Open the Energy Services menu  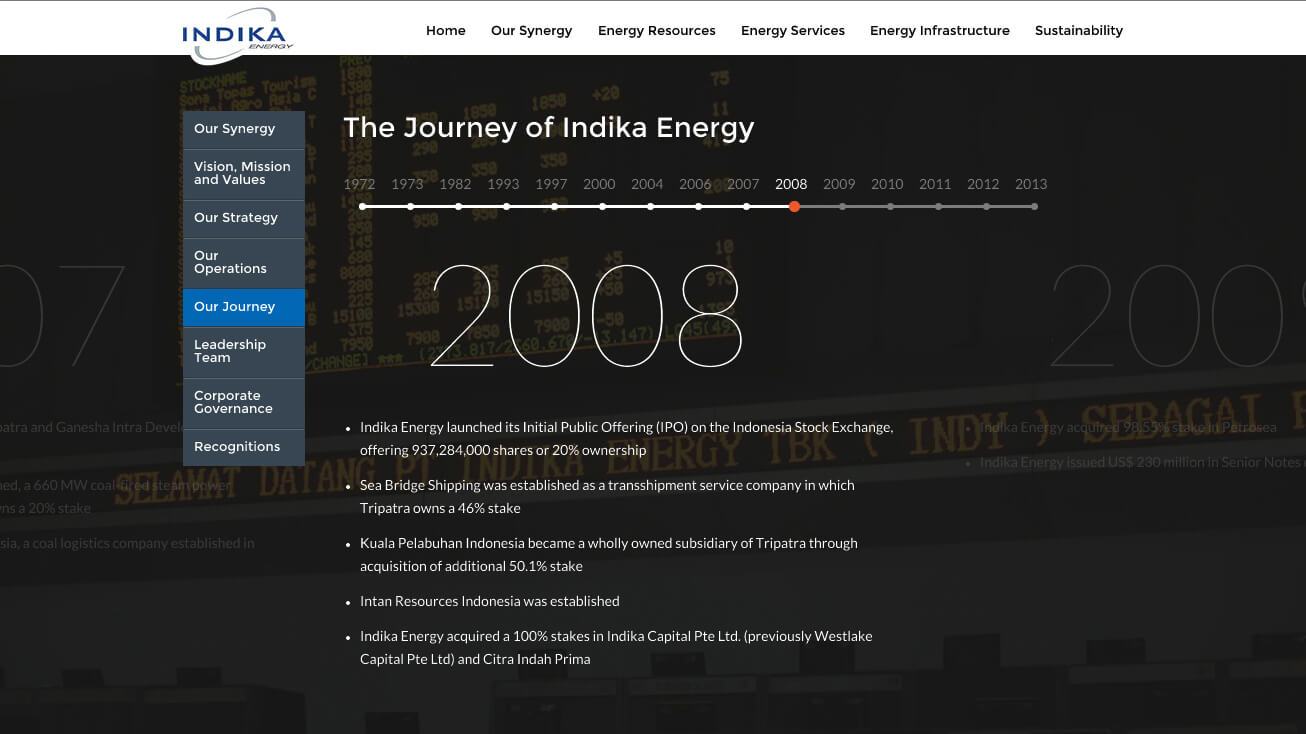point(793,31)
